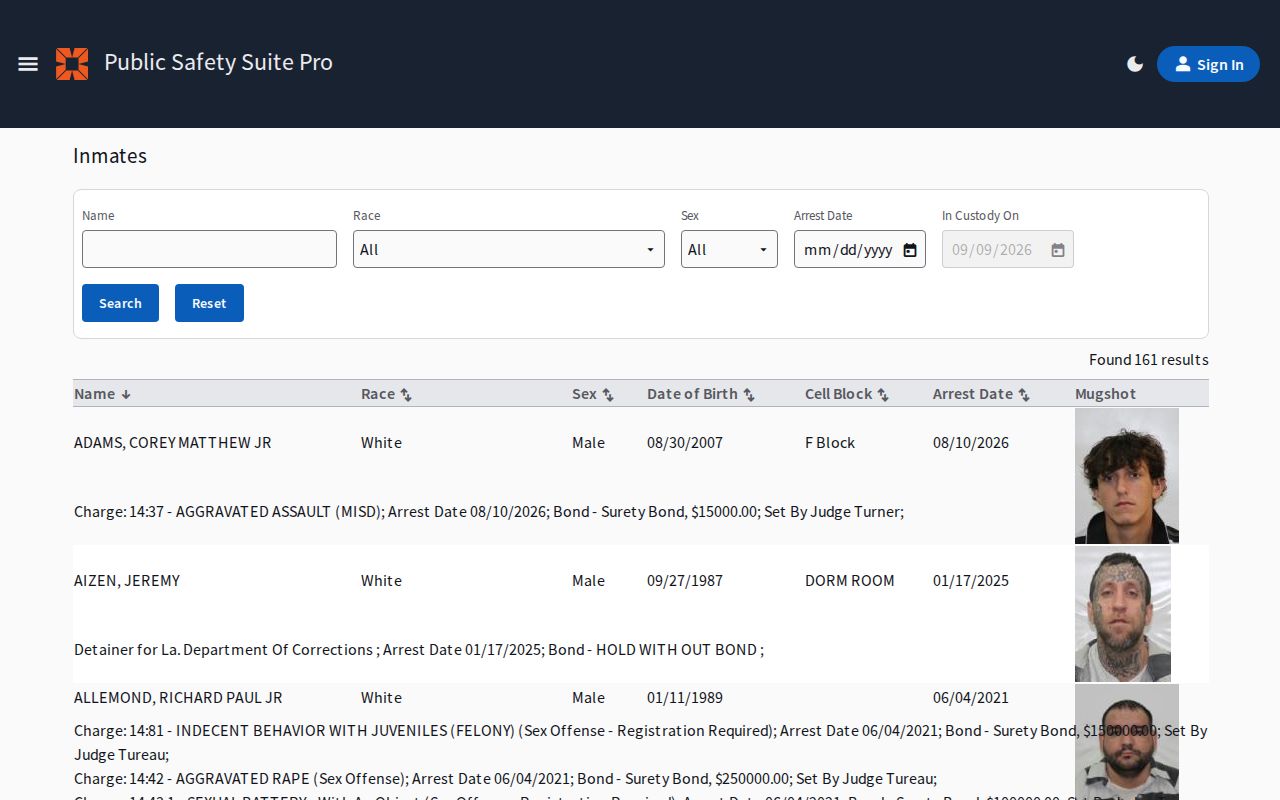
Task: Click the Reset button
Action: [x=209, y=303]
